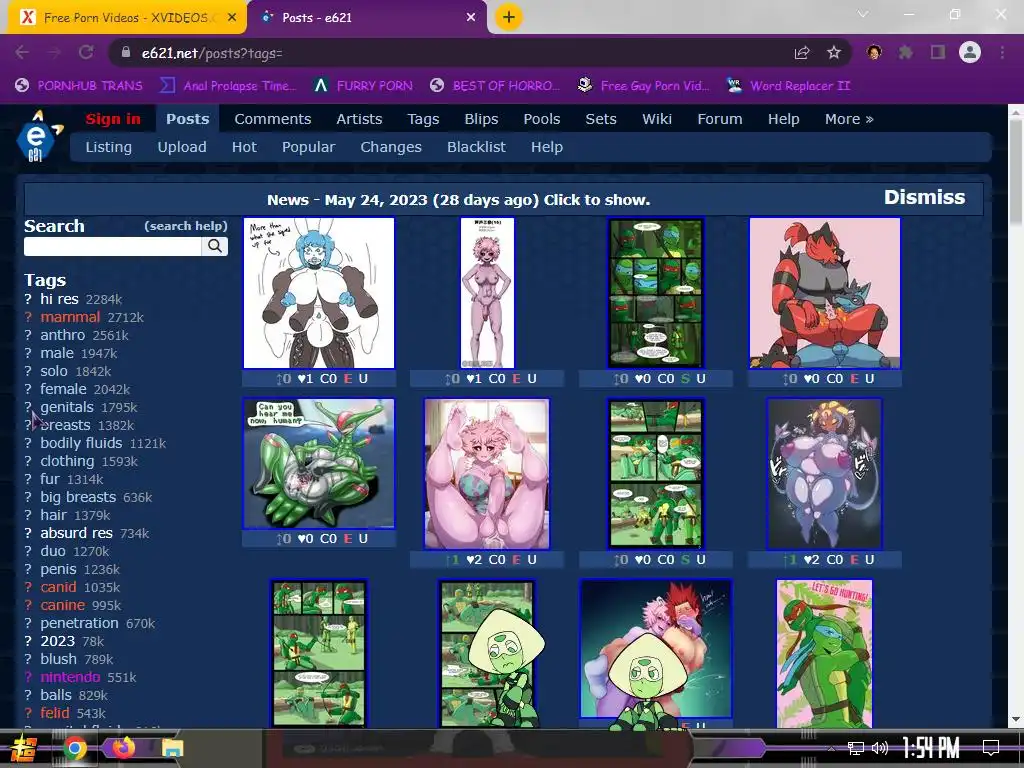Click the volume speaker icon in tray

[880, 748]
